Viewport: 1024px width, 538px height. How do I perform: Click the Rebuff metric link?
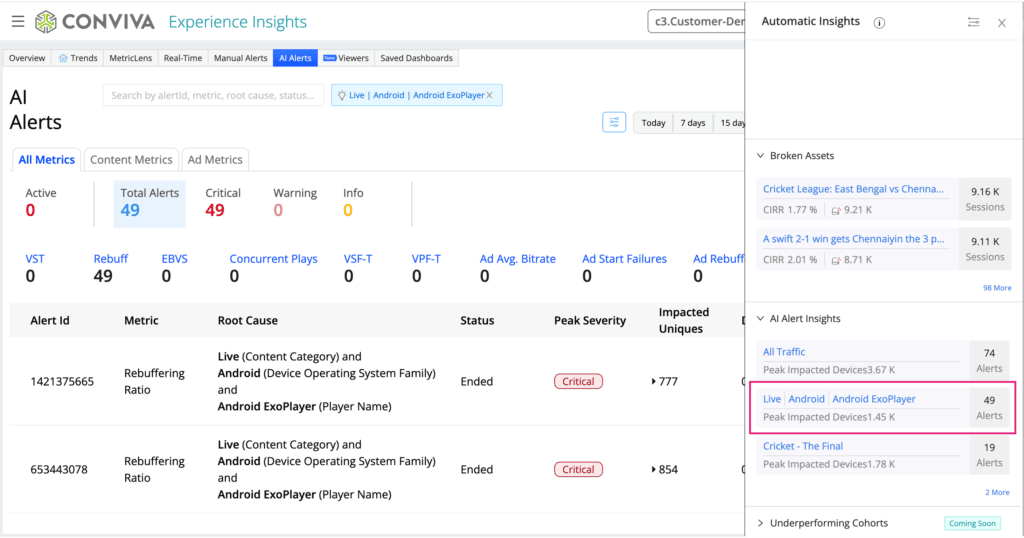[x=110, y=259]
